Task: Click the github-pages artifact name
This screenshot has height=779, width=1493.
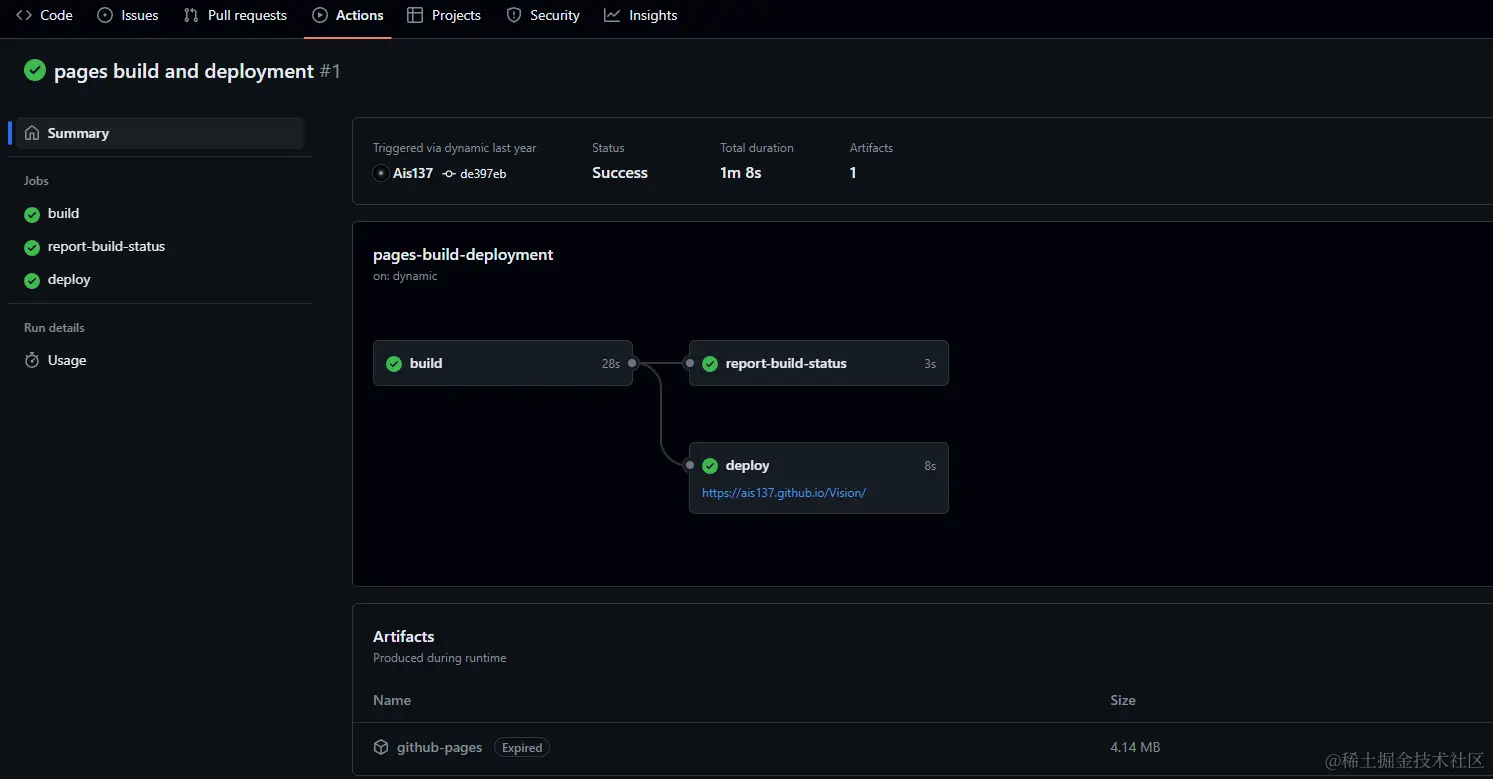Action: tap(440, 747)
